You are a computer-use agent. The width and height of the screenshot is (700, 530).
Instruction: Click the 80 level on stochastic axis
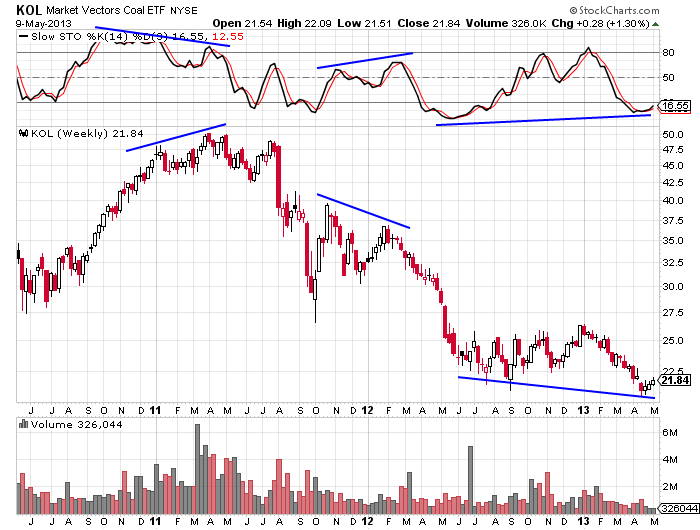pos(668,53)
